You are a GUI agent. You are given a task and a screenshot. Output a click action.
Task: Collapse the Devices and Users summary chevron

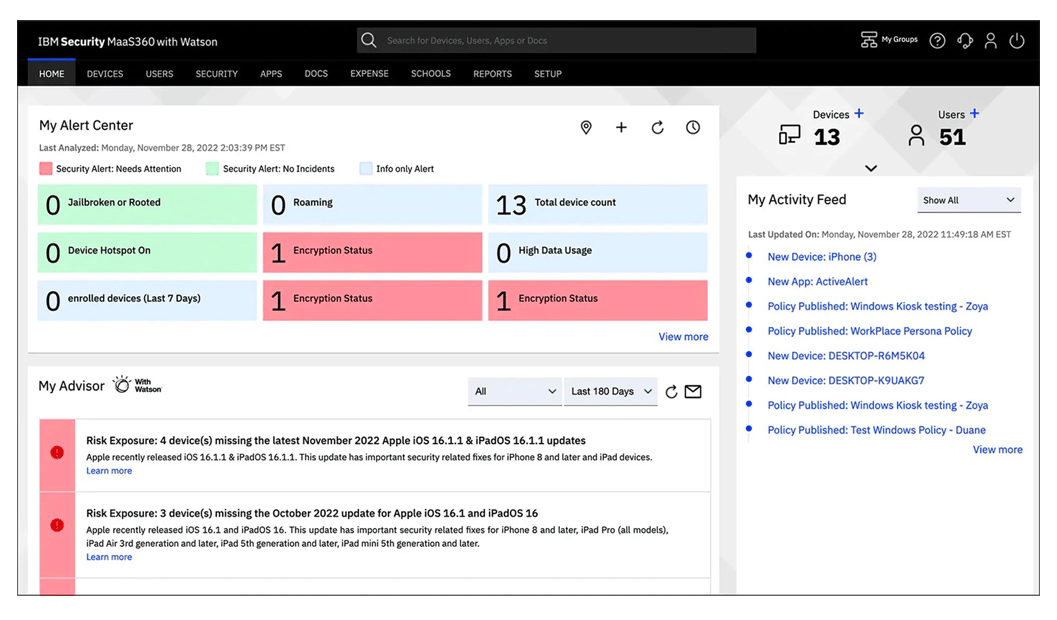[870, 167]
